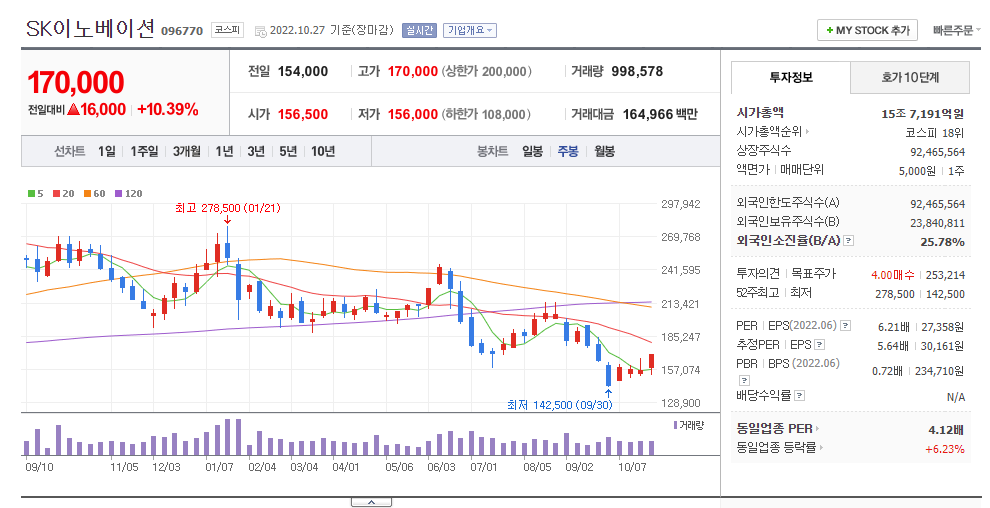Click the 거래대금 value 164,966 백만

coord(660,114)
